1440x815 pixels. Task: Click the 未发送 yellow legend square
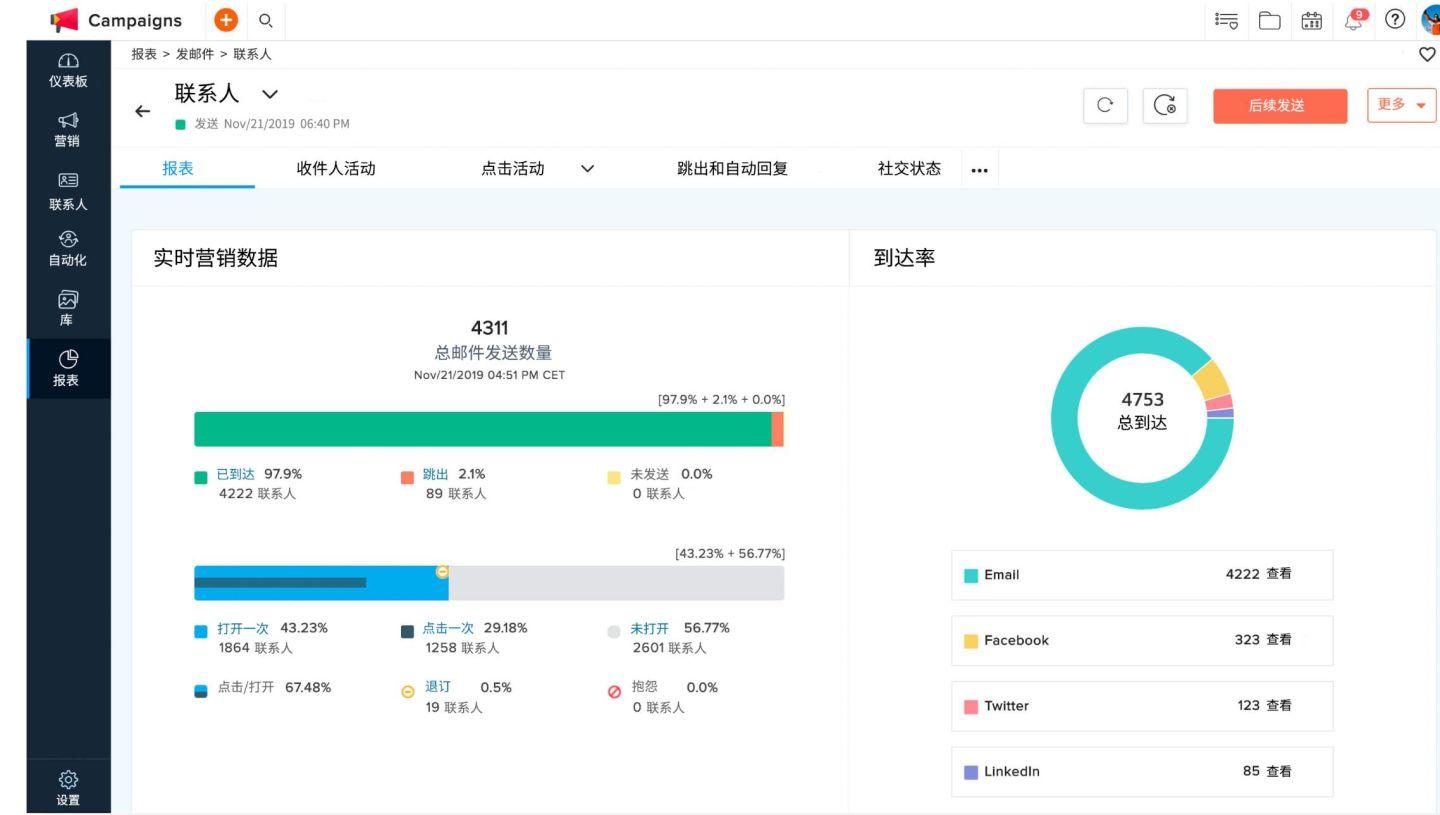pos(614,477)
